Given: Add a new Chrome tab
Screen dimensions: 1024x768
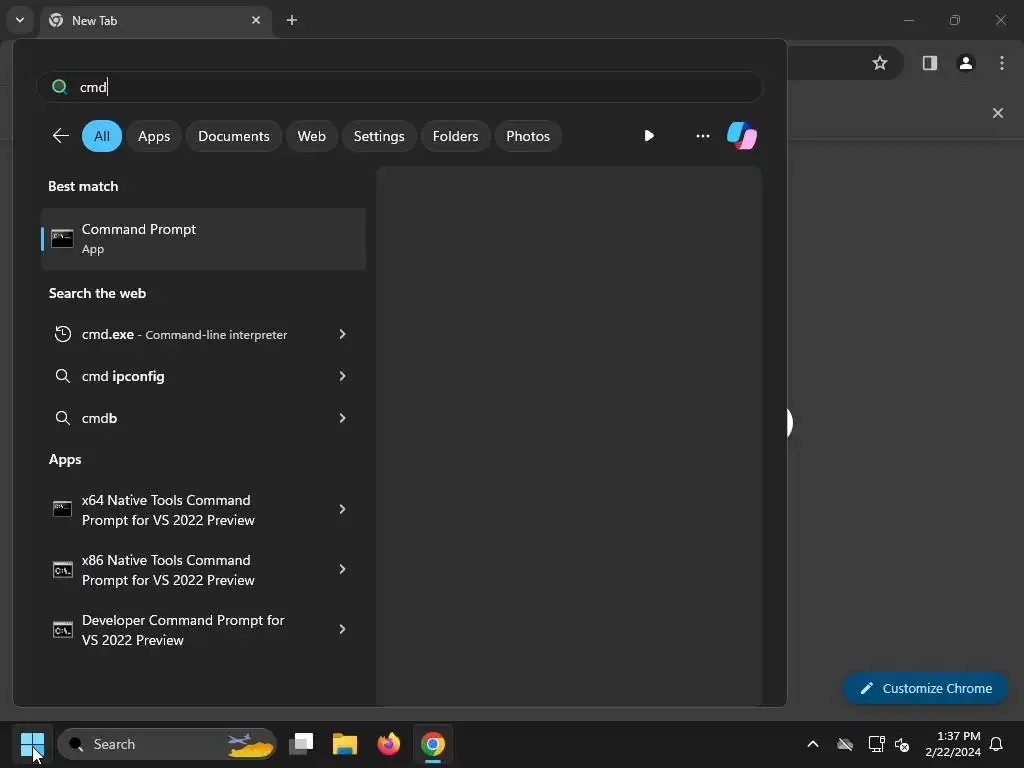Looking at the screenshot, I should pyautogui.click(x=292, y=20).
